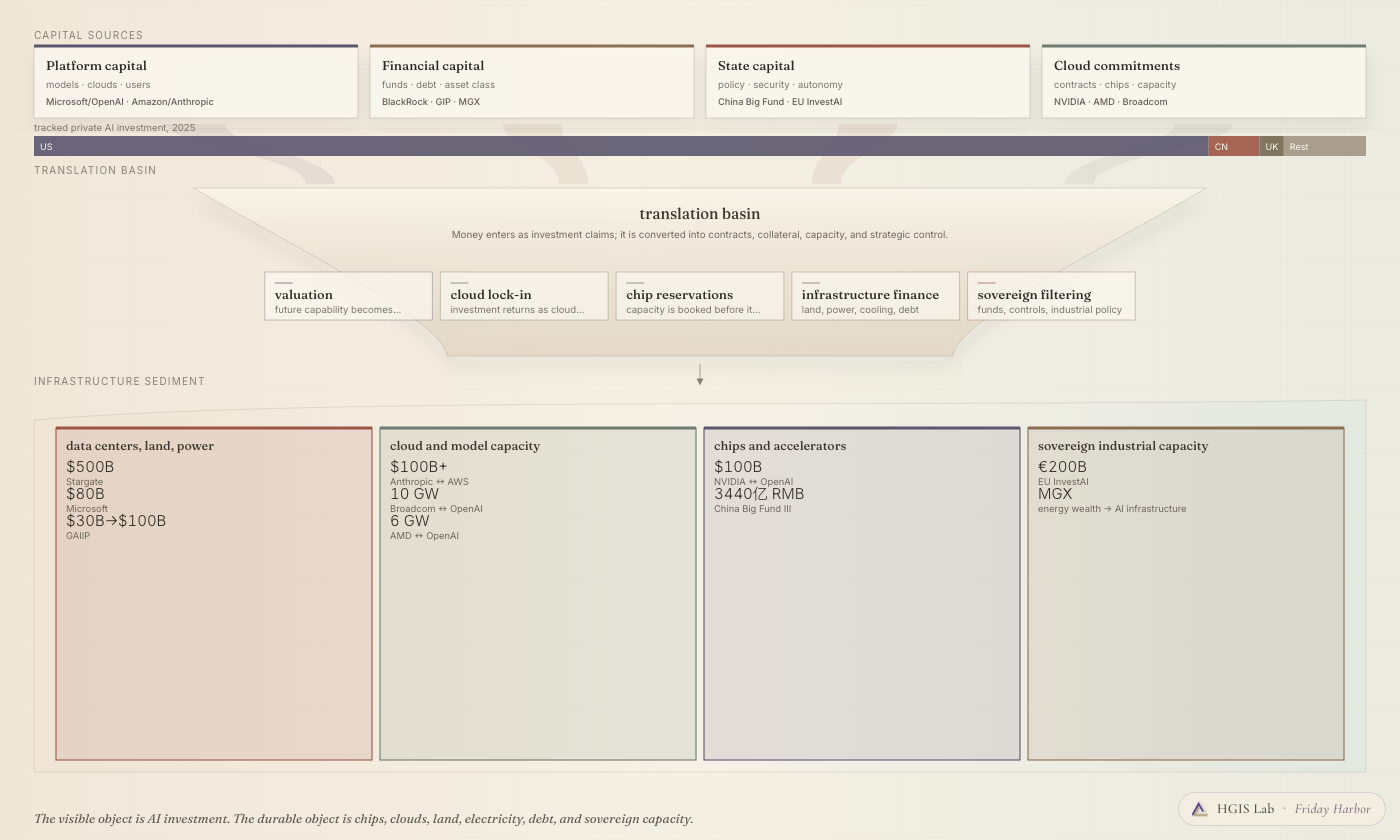Click 'China Big Fund · EU InvestAI' text

coord(780,102)
